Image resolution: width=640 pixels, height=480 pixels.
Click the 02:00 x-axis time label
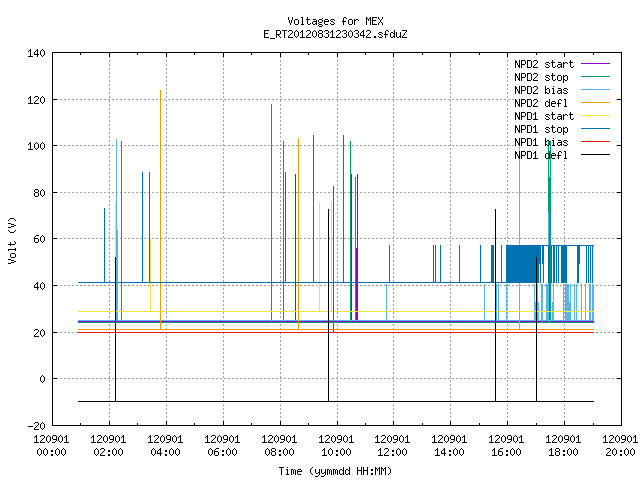(109, 452)
